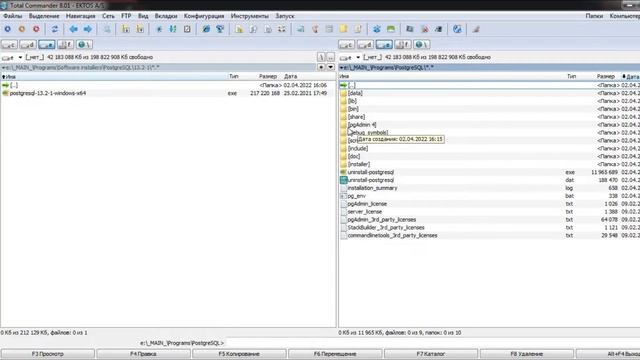Select the [pgAdmin 4] folder

coord(362,125)
